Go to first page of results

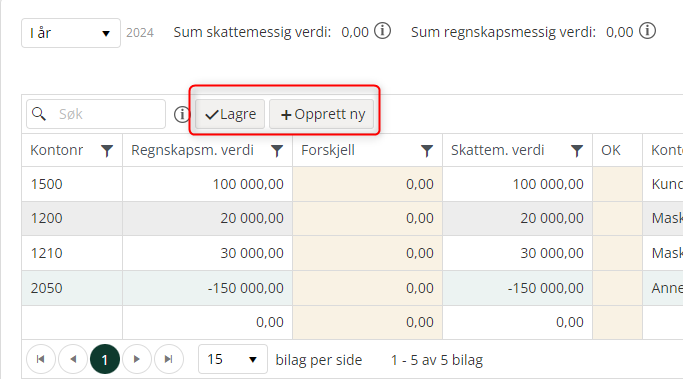coord(41,359)
